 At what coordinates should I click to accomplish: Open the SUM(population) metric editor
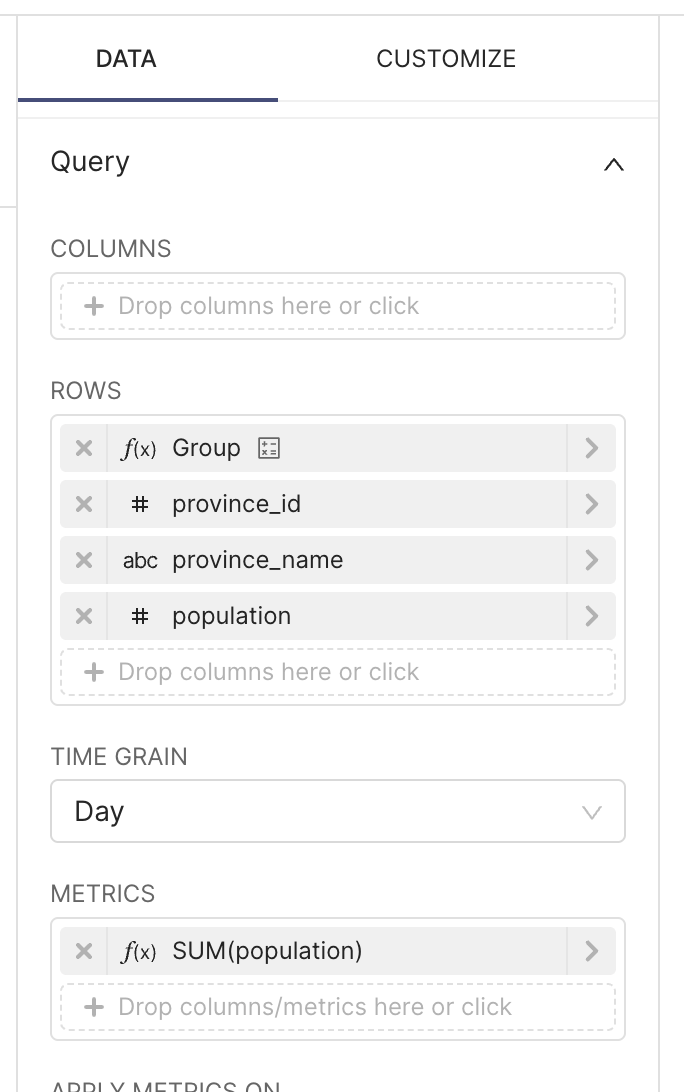click(x=591, y=951)
